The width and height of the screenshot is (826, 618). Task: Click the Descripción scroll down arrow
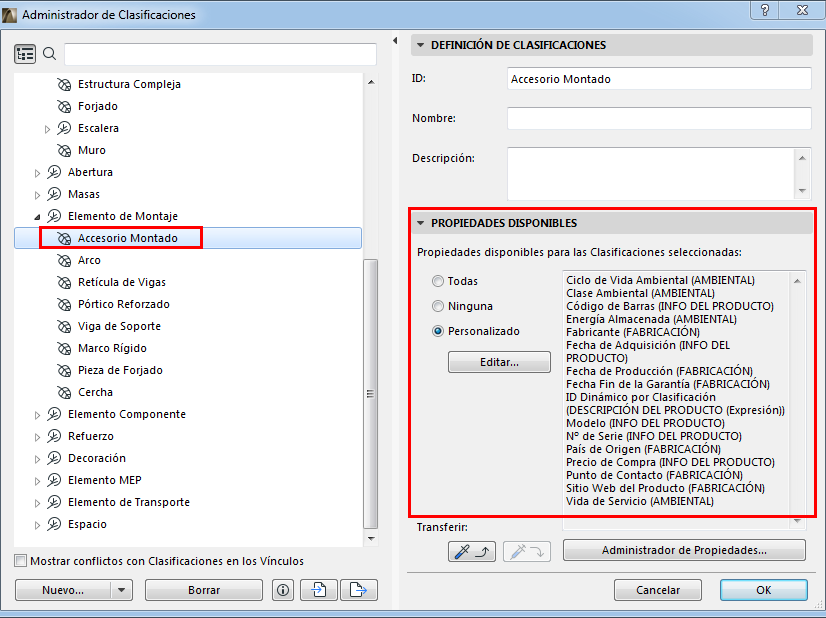802,191
